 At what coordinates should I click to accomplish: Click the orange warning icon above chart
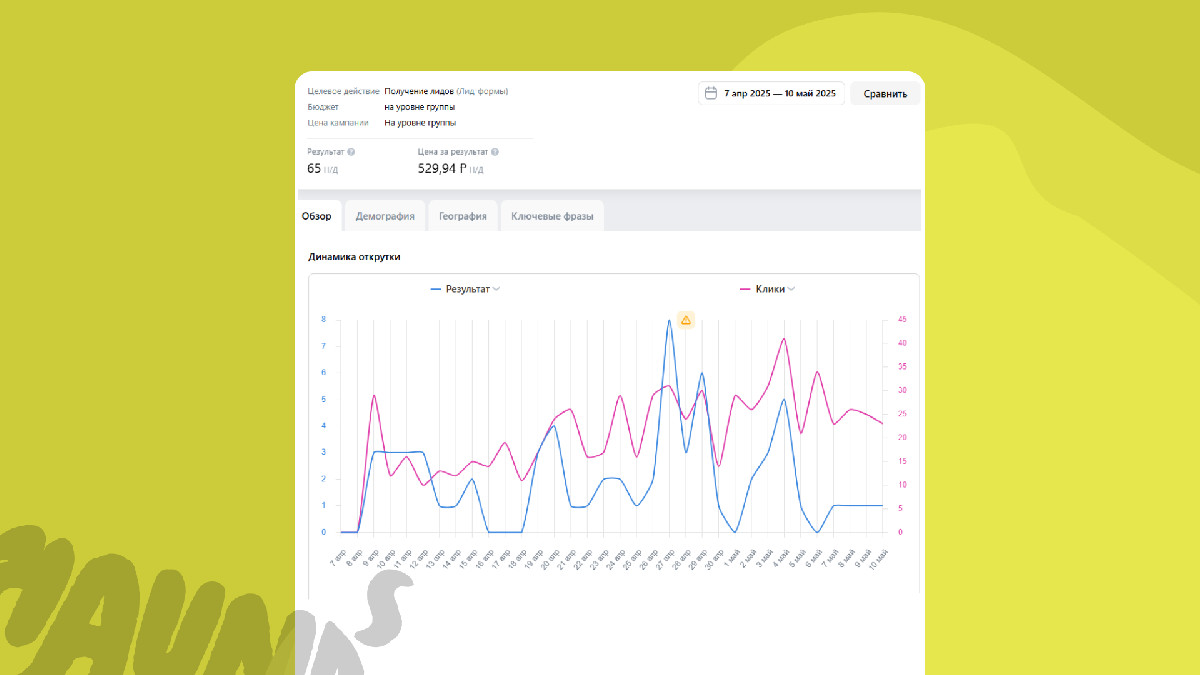pyautogui.click(x=686, y=320)
